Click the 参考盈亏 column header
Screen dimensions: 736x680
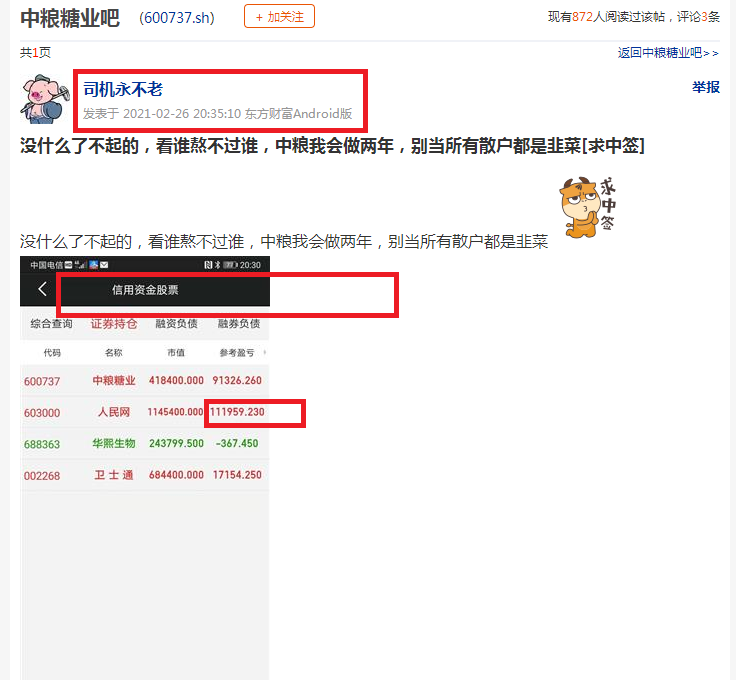pyautogui.click(x=237, y=352)
